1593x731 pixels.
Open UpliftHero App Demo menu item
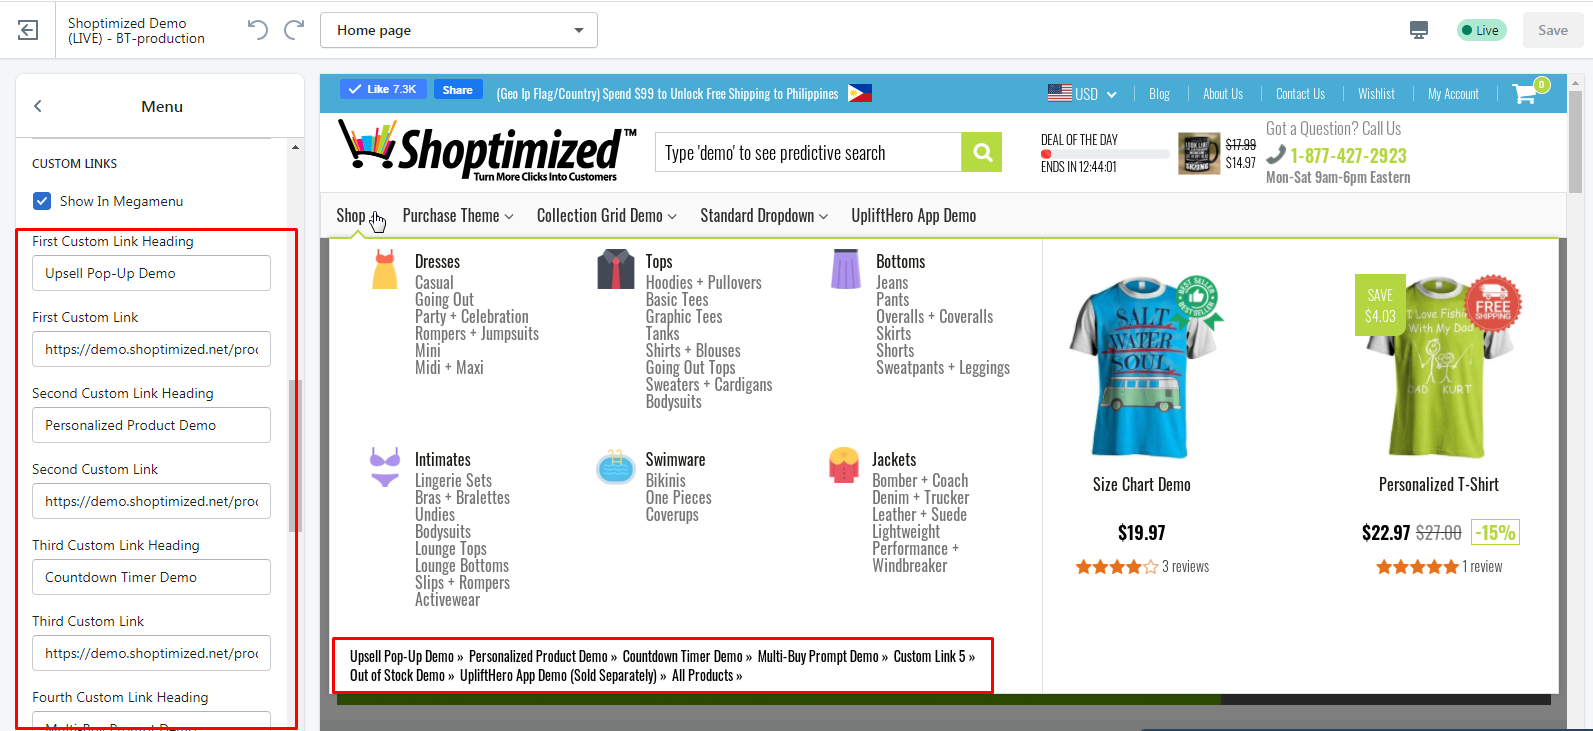tap(914, 215)
